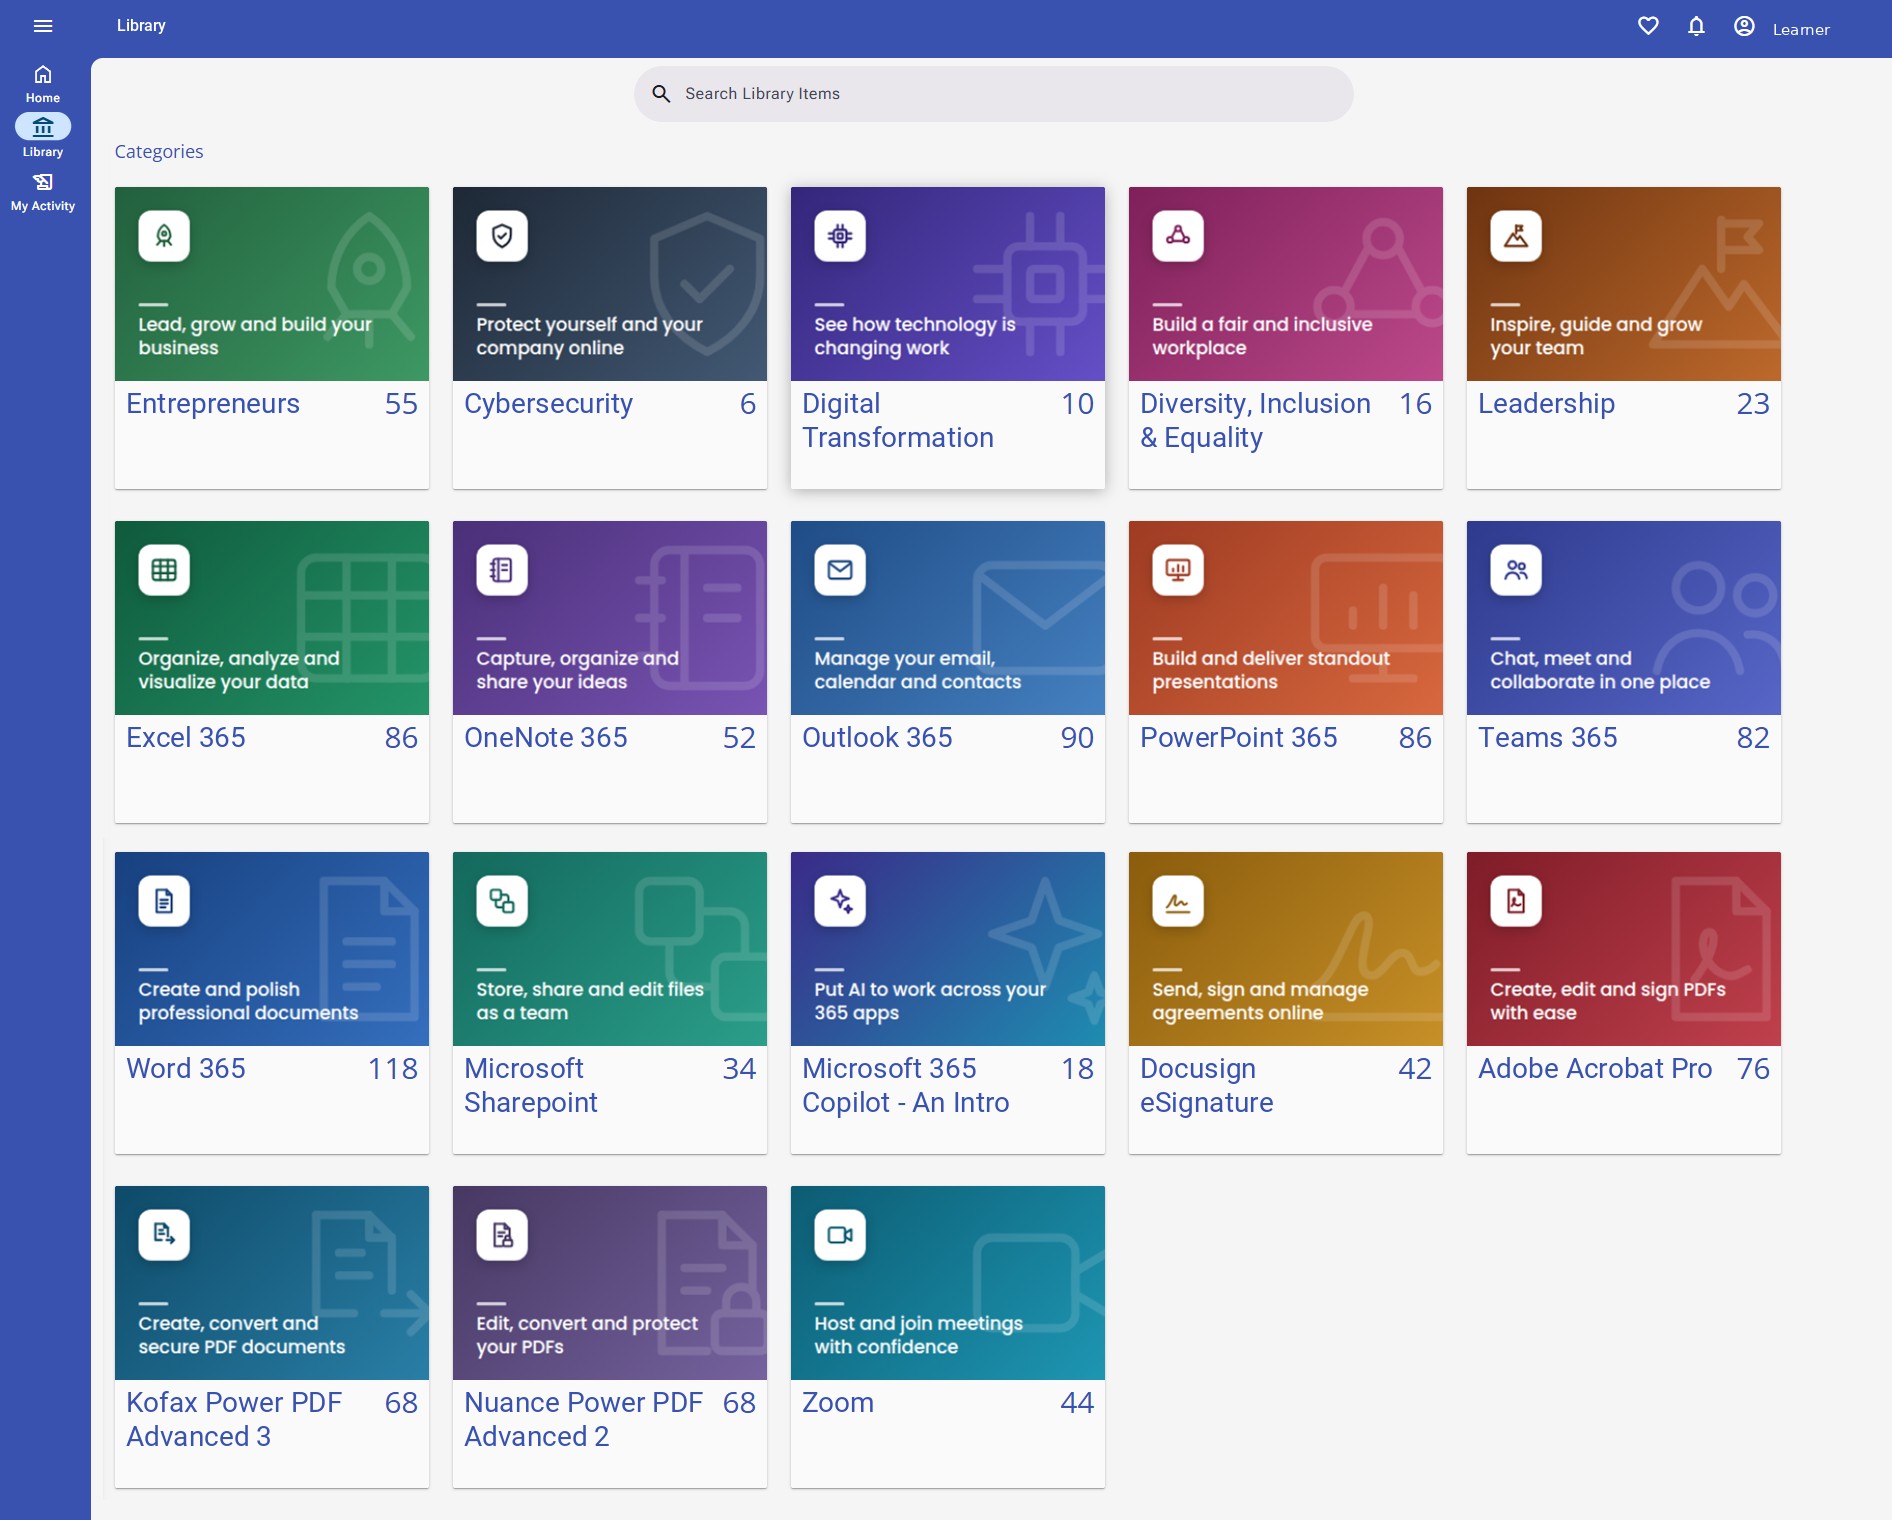1892x1520 pixels.
Task: Open notifications bell
Action: coord(1696,26)
